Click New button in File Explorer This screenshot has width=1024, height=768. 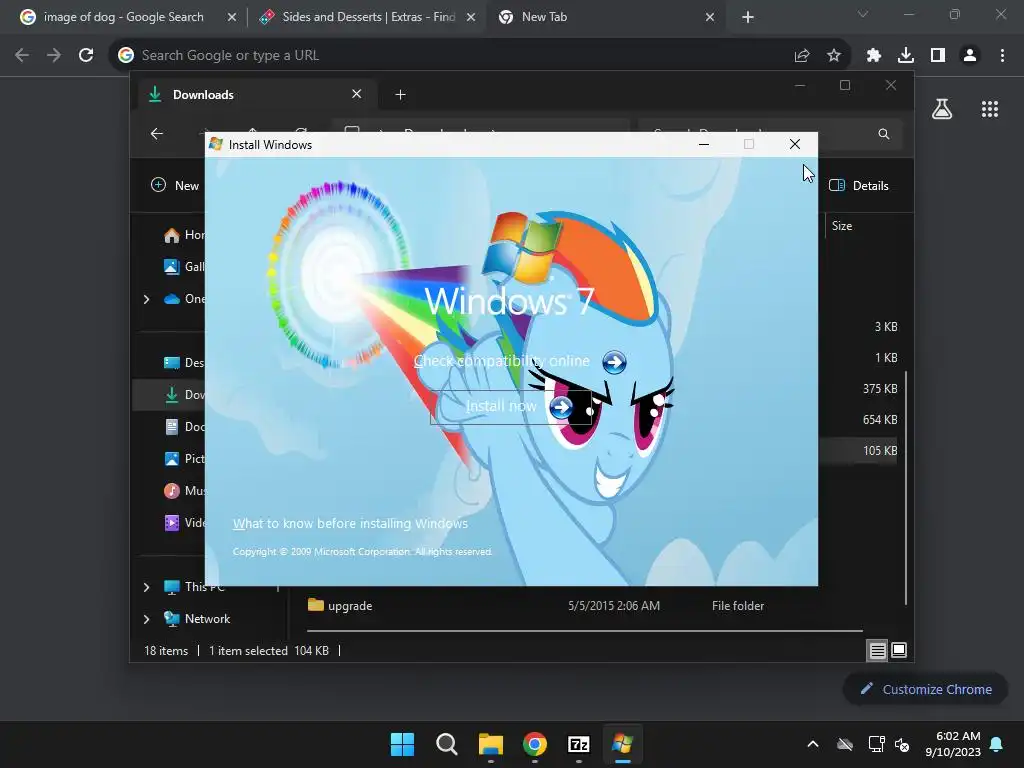coord(174,185)
